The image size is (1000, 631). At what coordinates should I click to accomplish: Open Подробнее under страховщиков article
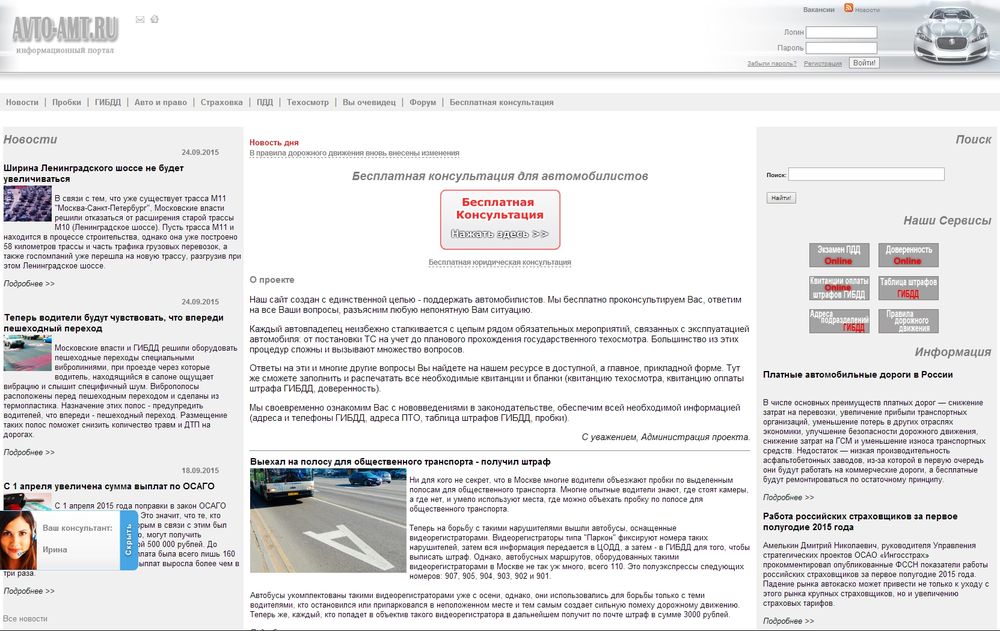(x=789, y=621)
